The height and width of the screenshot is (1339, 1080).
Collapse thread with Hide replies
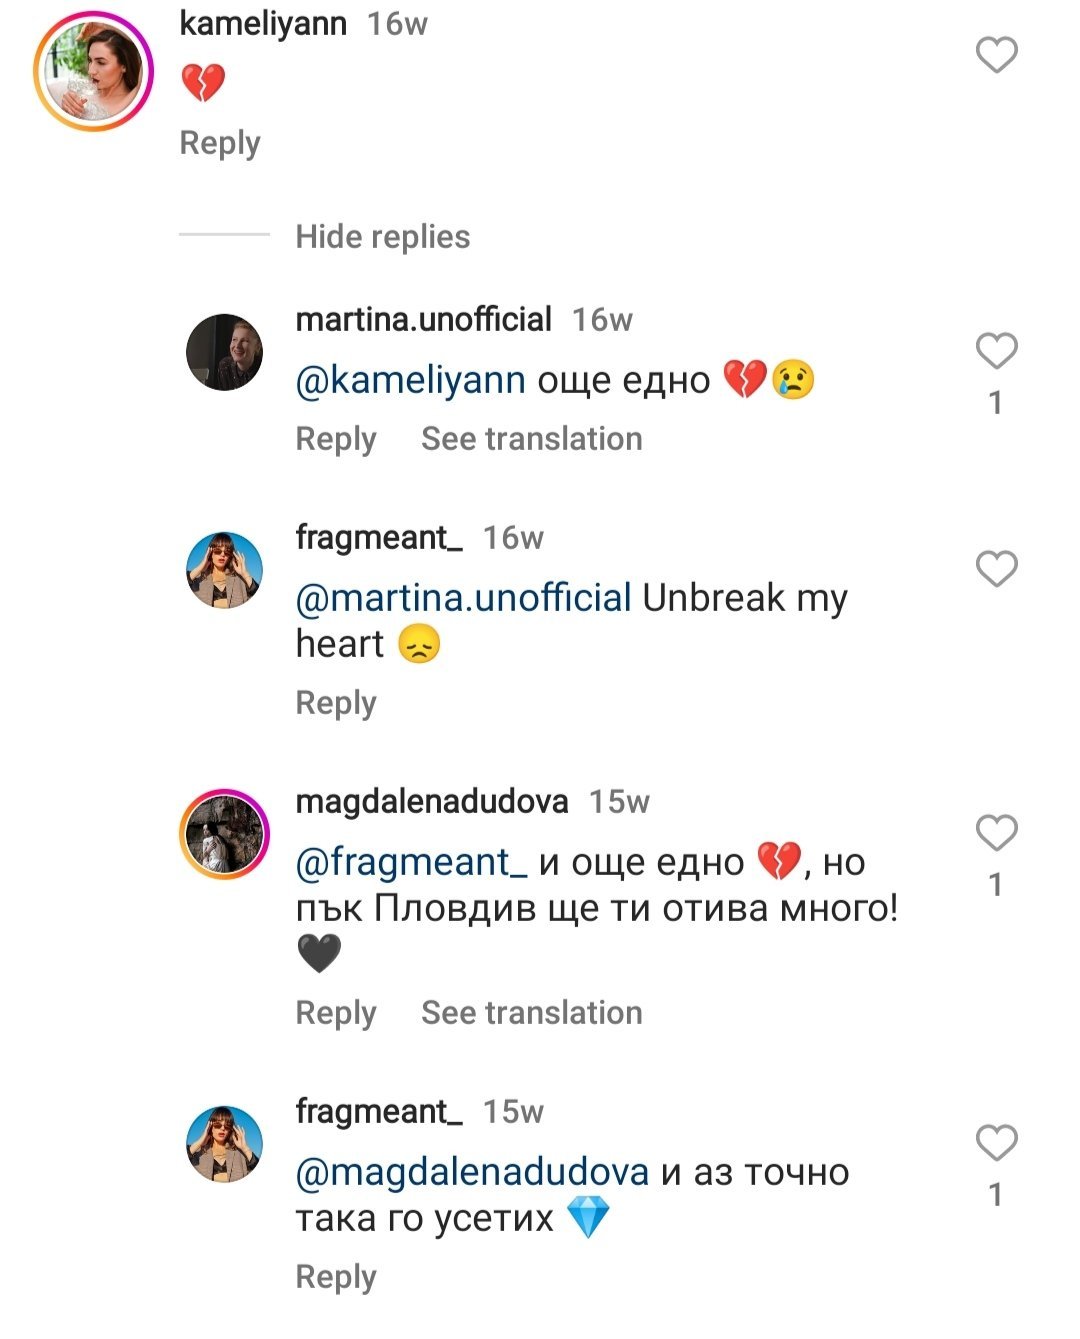click(382, 237)
